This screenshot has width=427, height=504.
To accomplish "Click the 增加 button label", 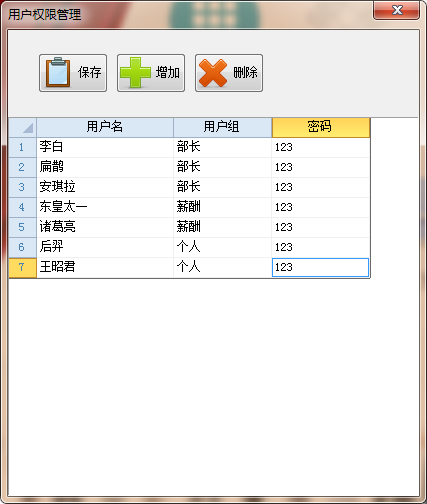I will click(168, 72).
